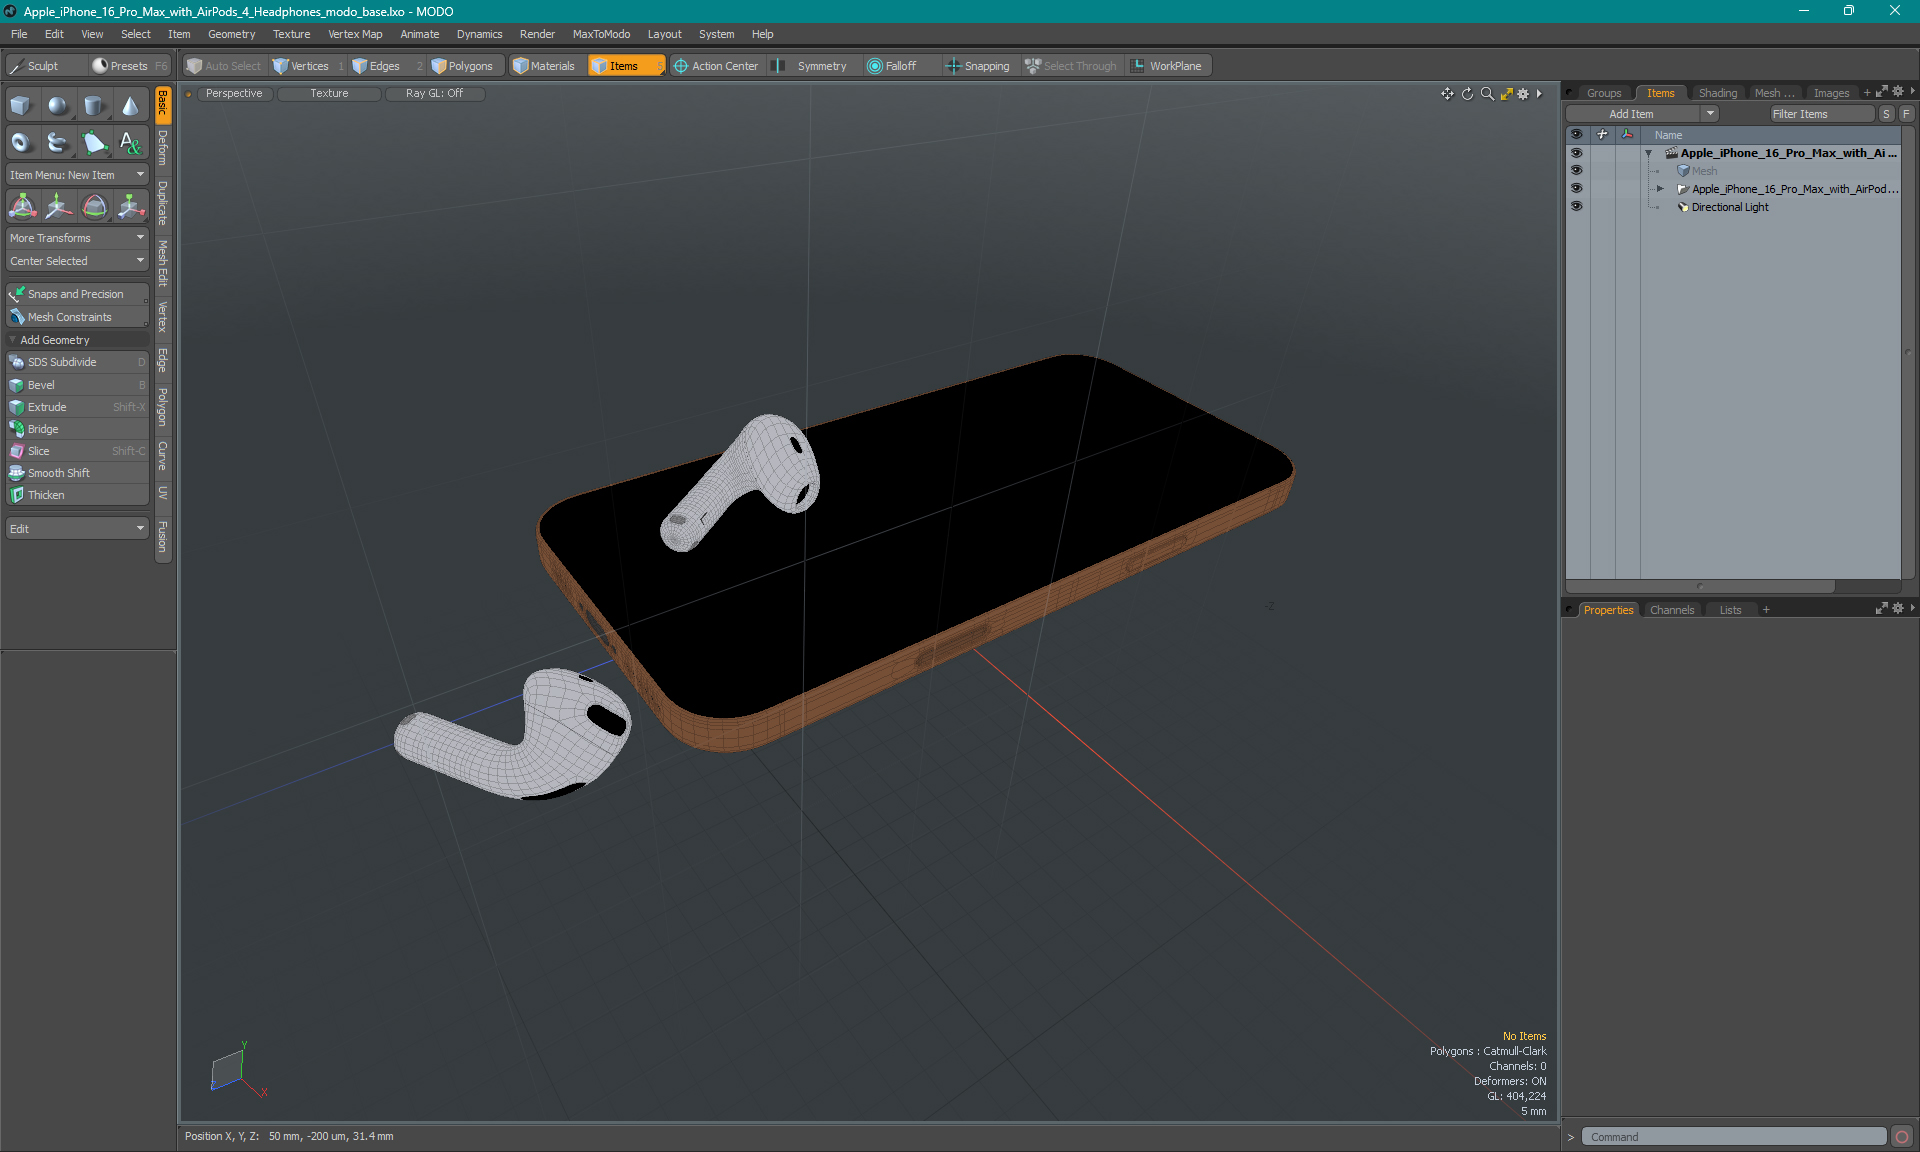Open the Add Item dropdown
1920x1152 pixels.
pyautogui.click(x=1642, y=114)
